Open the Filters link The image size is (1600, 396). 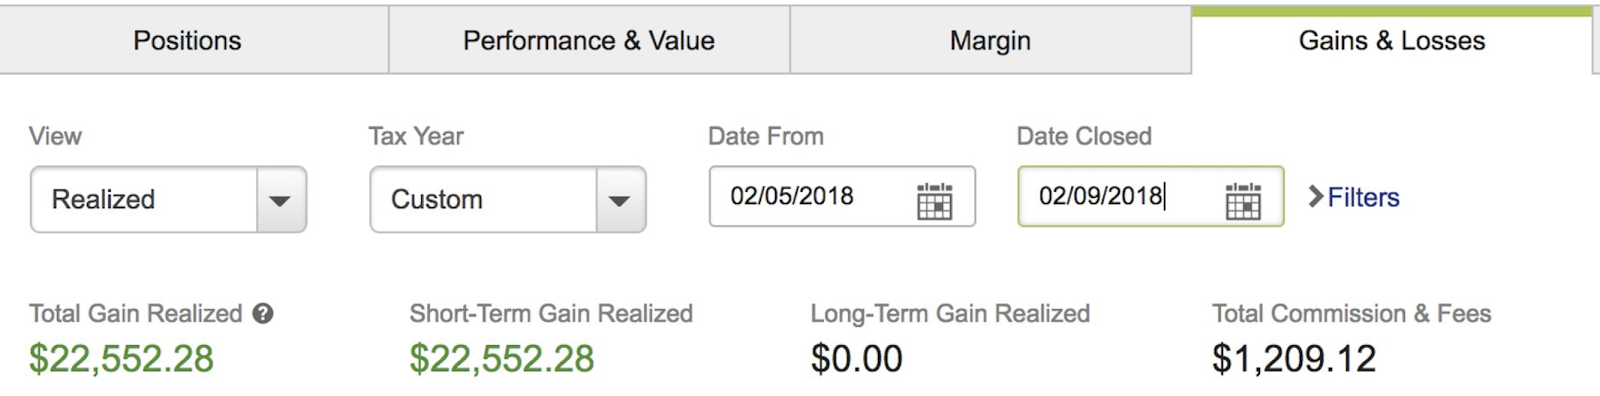click(1363, 197)
